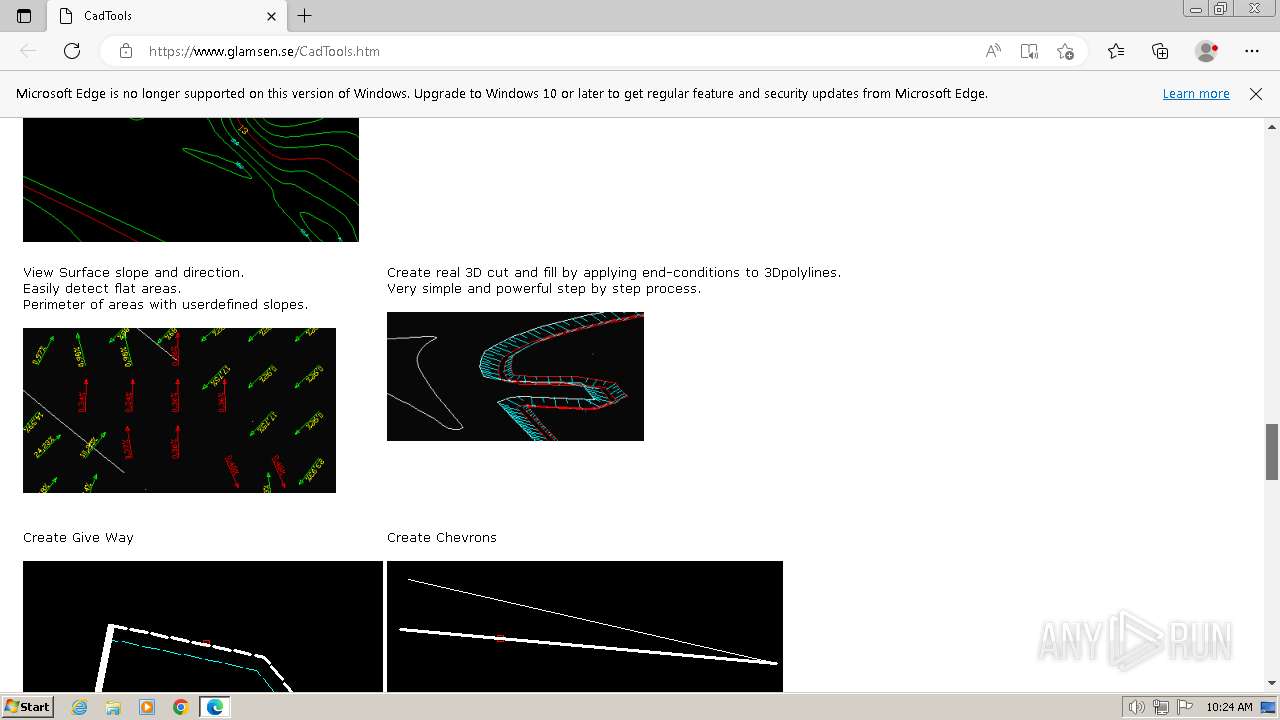The height and width of the screenshot is (720, 1280).
Task: Close the CadTools tab
Action: click(272, 16)
